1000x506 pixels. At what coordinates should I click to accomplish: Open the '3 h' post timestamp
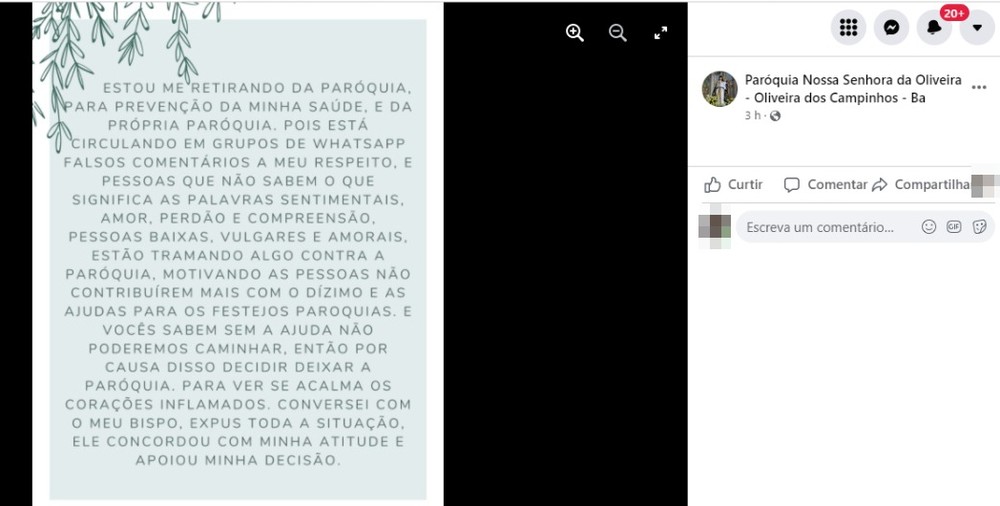pos(753,116)
